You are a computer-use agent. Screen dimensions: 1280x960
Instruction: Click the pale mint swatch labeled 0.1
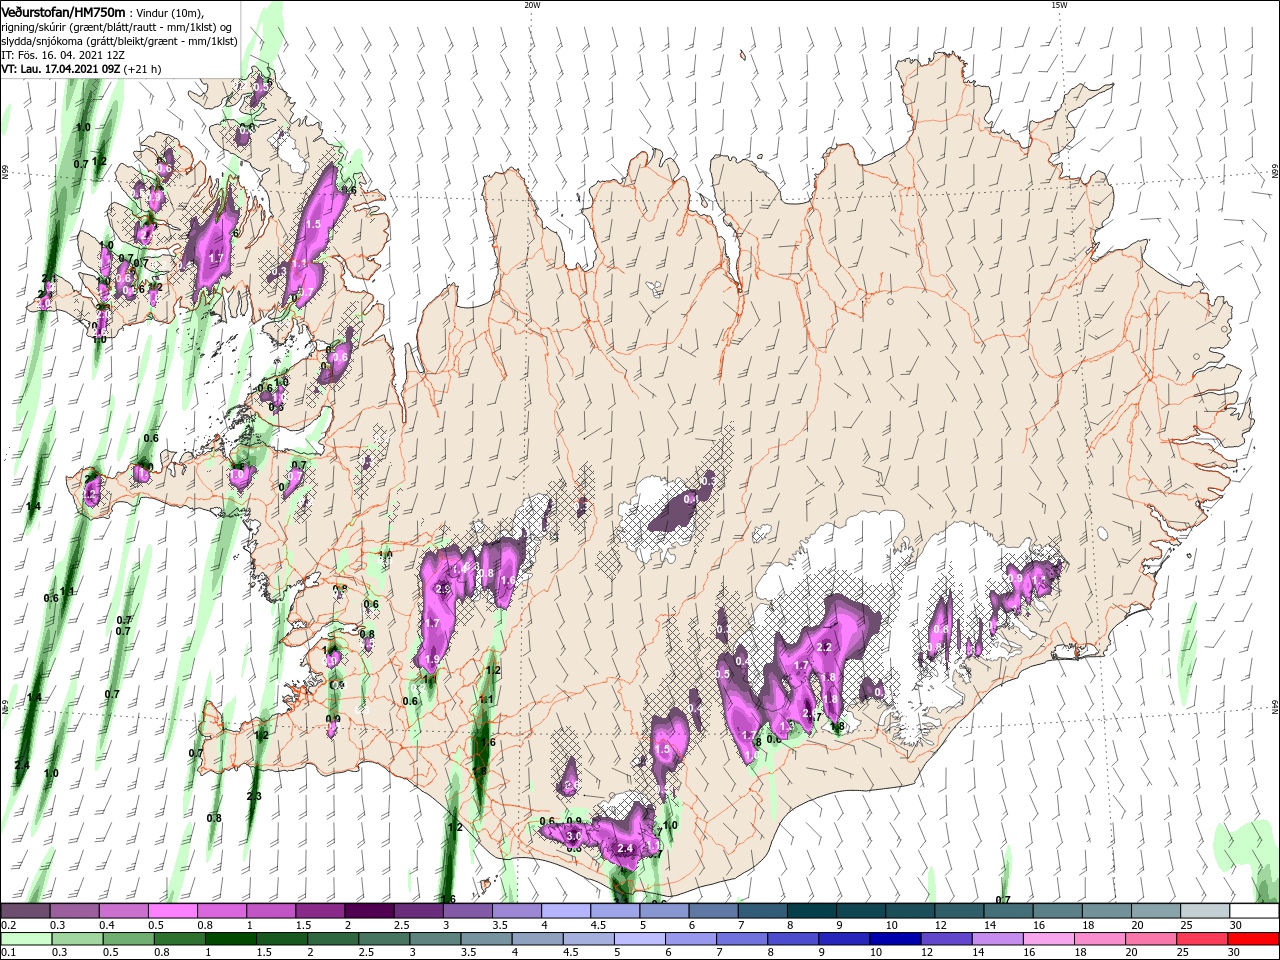25,939
